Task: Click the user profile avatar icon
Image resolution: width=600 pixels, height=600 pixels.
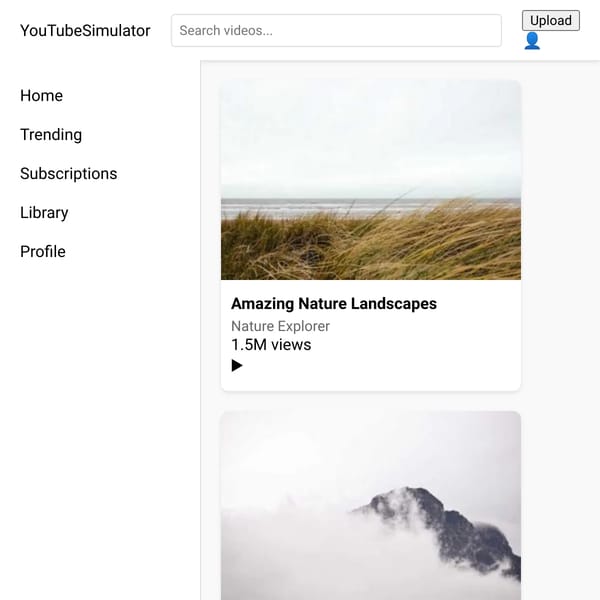Action: 532,41
